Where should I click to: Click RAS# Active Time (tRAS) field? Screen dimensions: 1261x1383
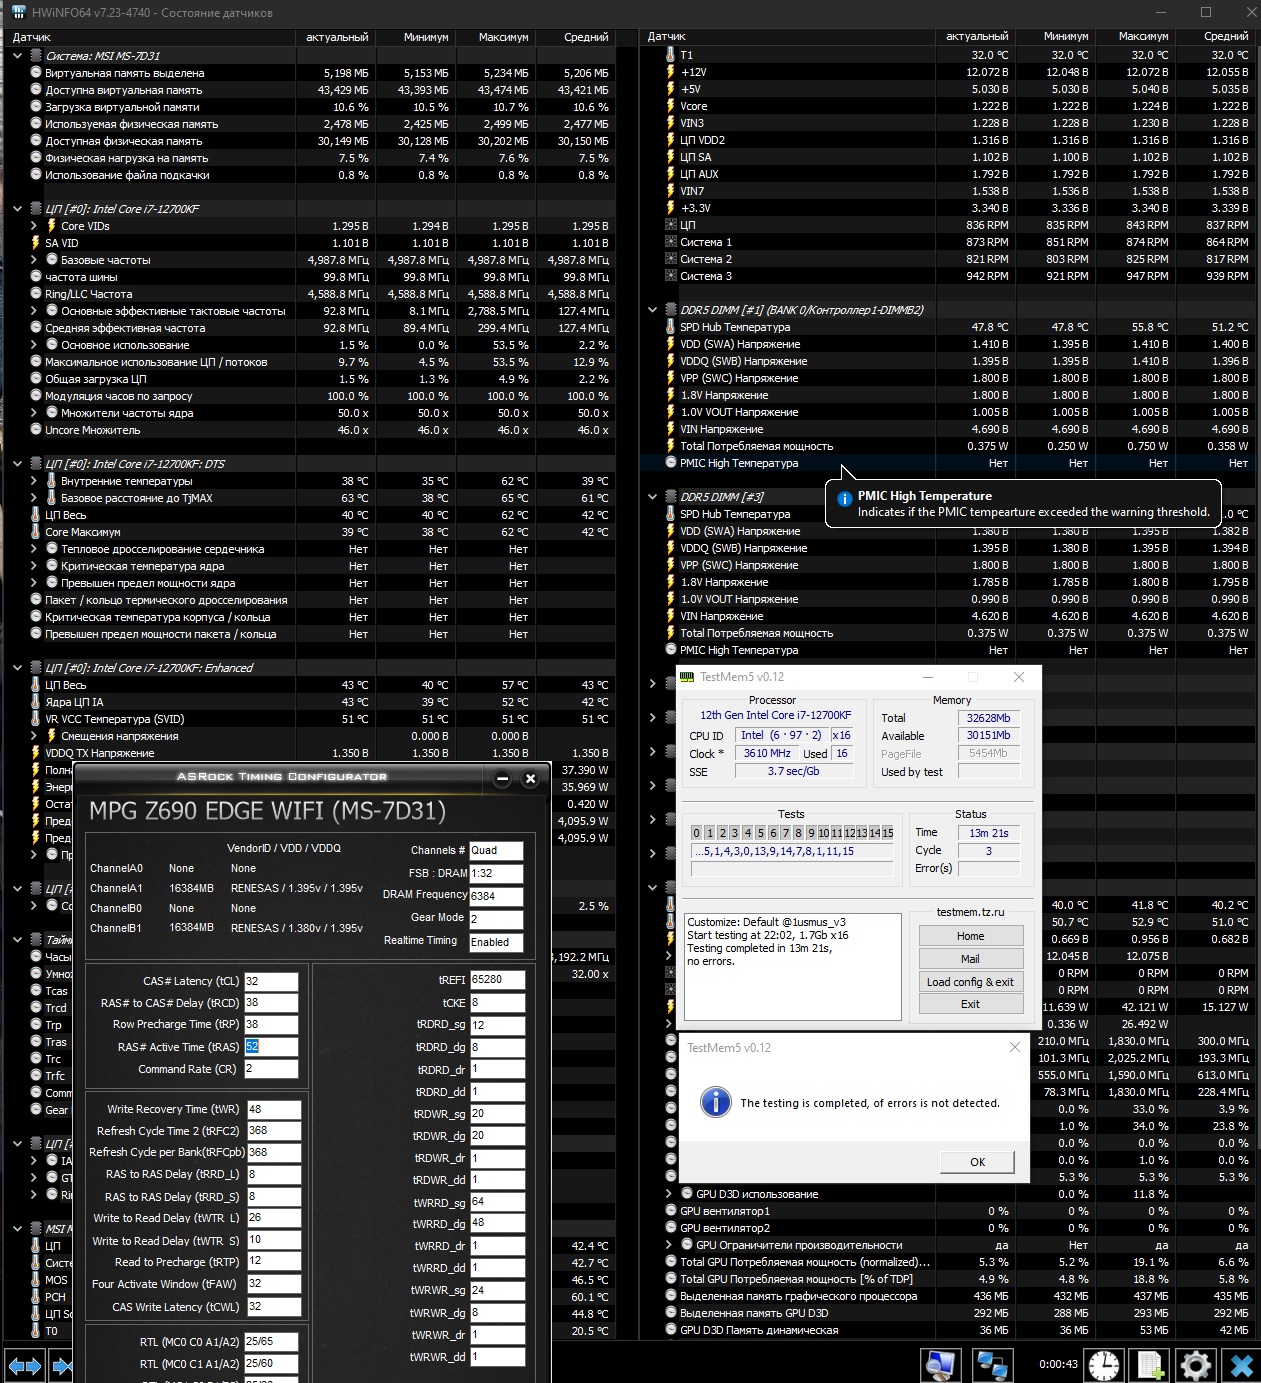tap(271, 1047)
